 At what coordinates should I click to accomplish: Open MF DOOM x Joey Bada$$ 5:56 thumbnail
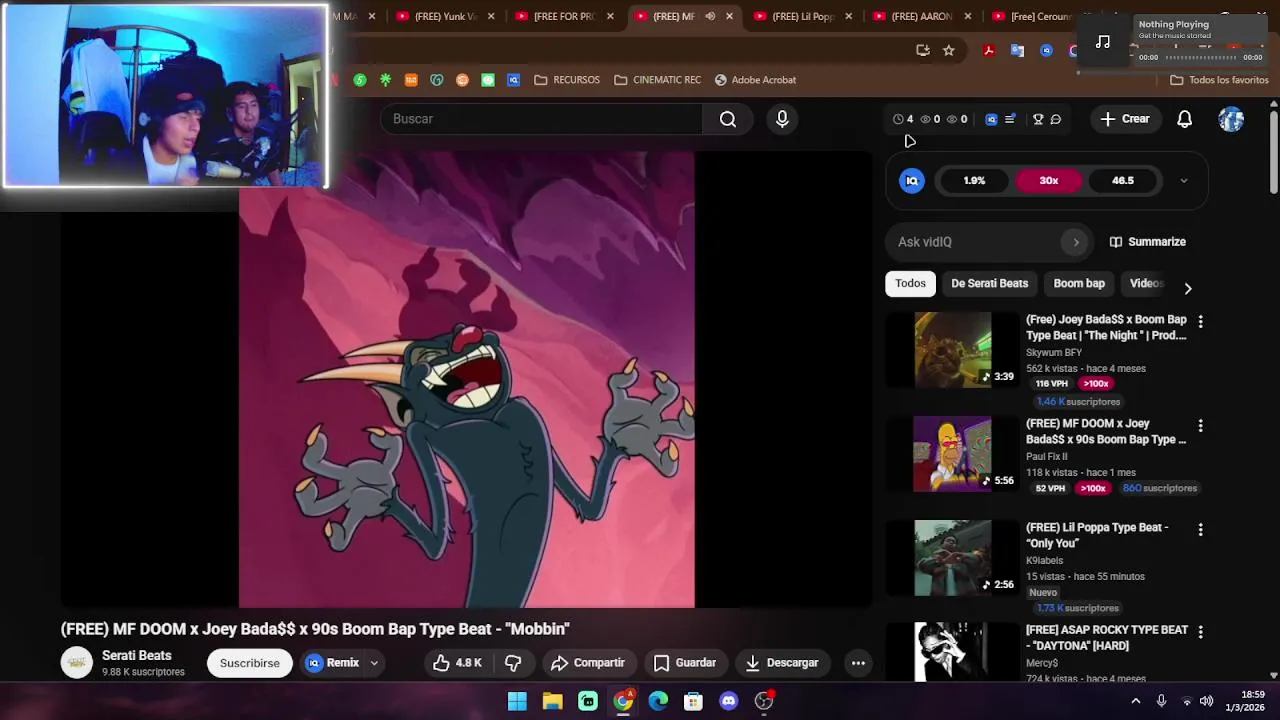click(953, 455)
